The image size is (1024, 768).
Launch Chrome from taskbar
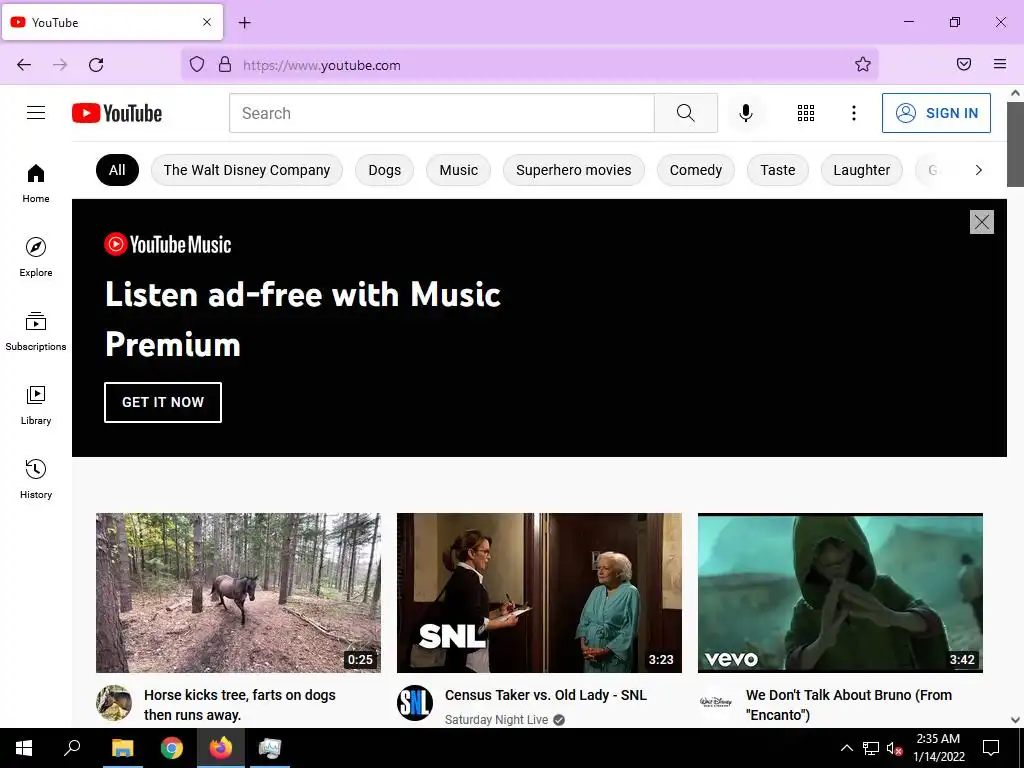tap(172, 748)
